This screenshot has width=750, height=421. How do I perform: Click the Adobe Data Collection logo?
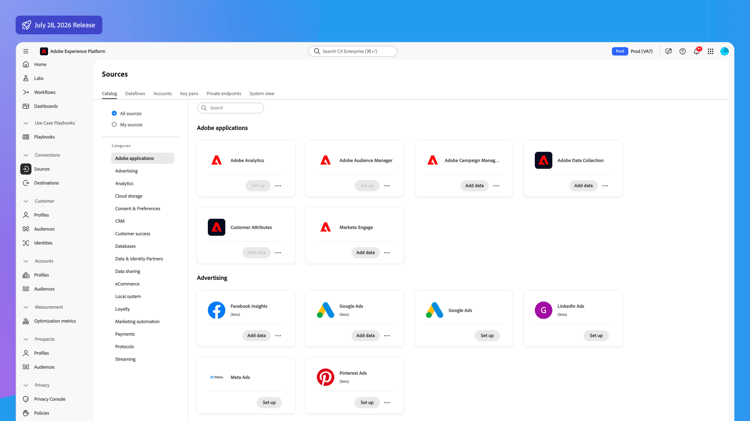tap(543, 160)
